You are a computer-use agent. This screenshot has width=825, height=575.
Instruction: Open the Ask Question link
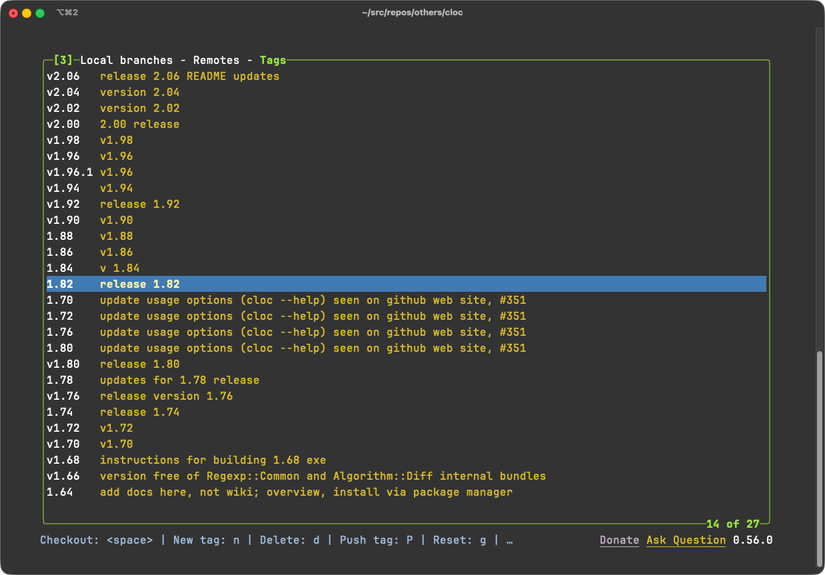point(686,540)
